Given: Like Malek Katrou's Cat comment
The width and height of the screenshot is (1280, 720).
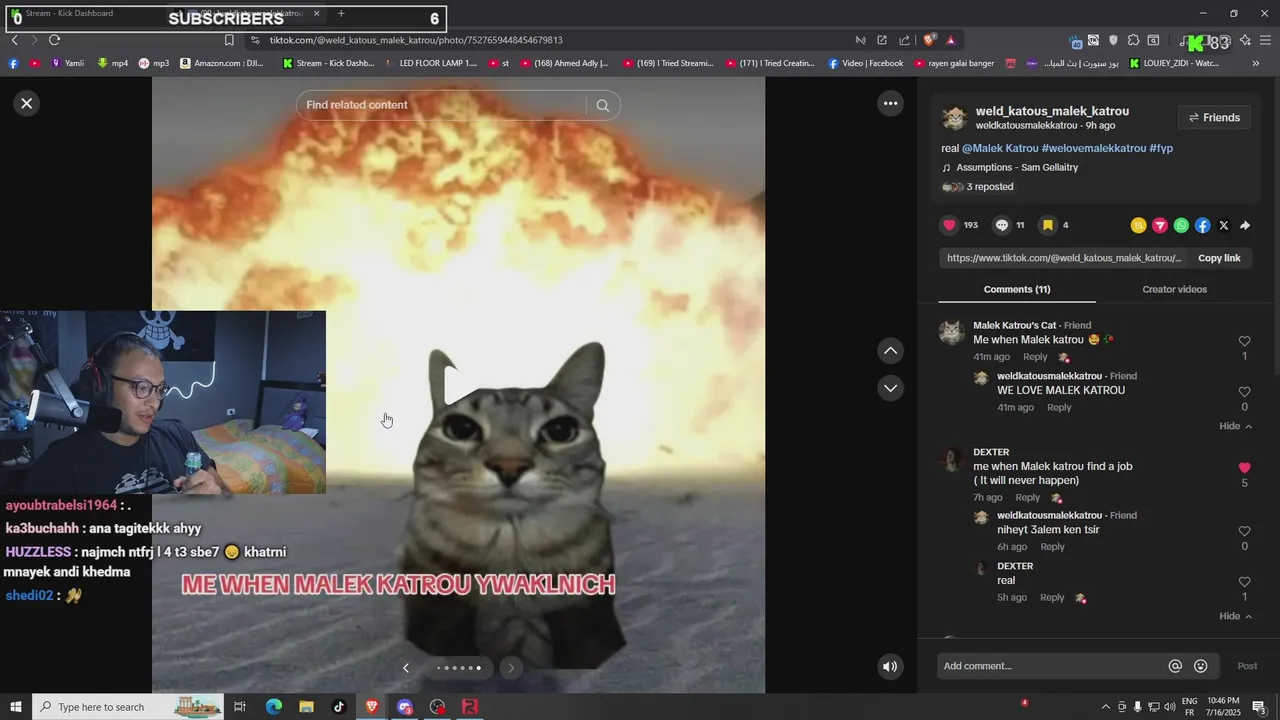Looking at the screenshot, I should pyautogui.click(x=1244, y=341).
